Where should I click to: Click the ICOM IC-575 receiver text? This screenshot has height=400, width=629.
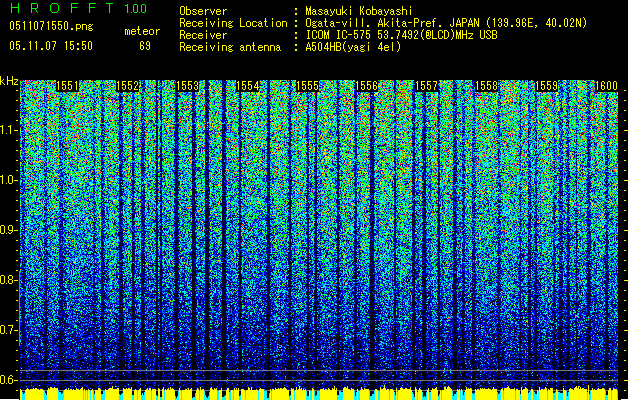pos(401,35)
